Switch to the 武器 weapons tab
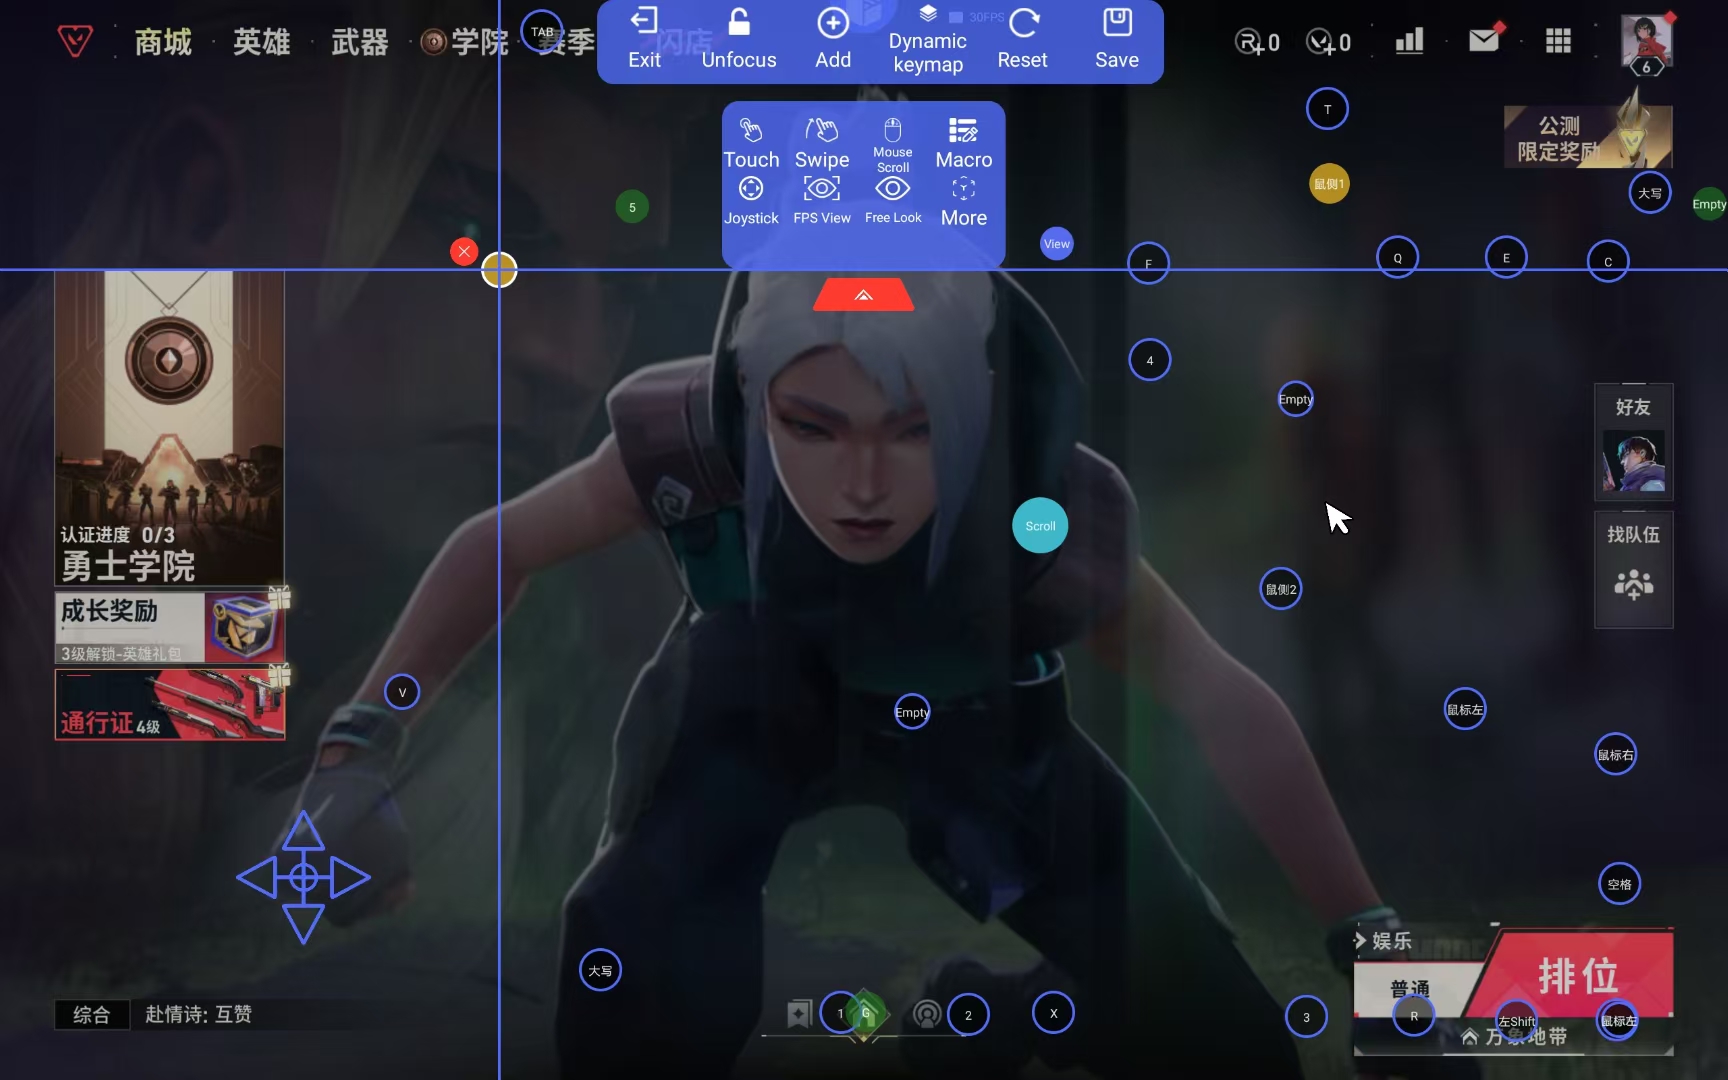 [359, 42]
